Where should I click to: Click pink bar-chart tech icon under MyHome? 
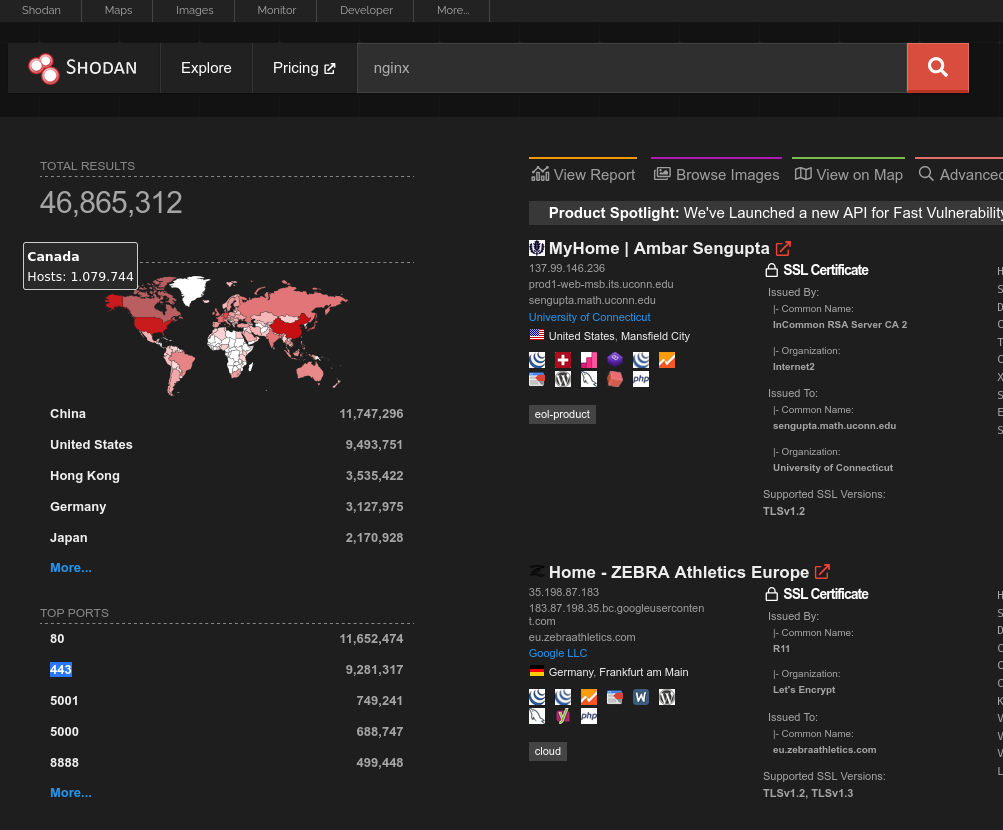coord(588,360)
